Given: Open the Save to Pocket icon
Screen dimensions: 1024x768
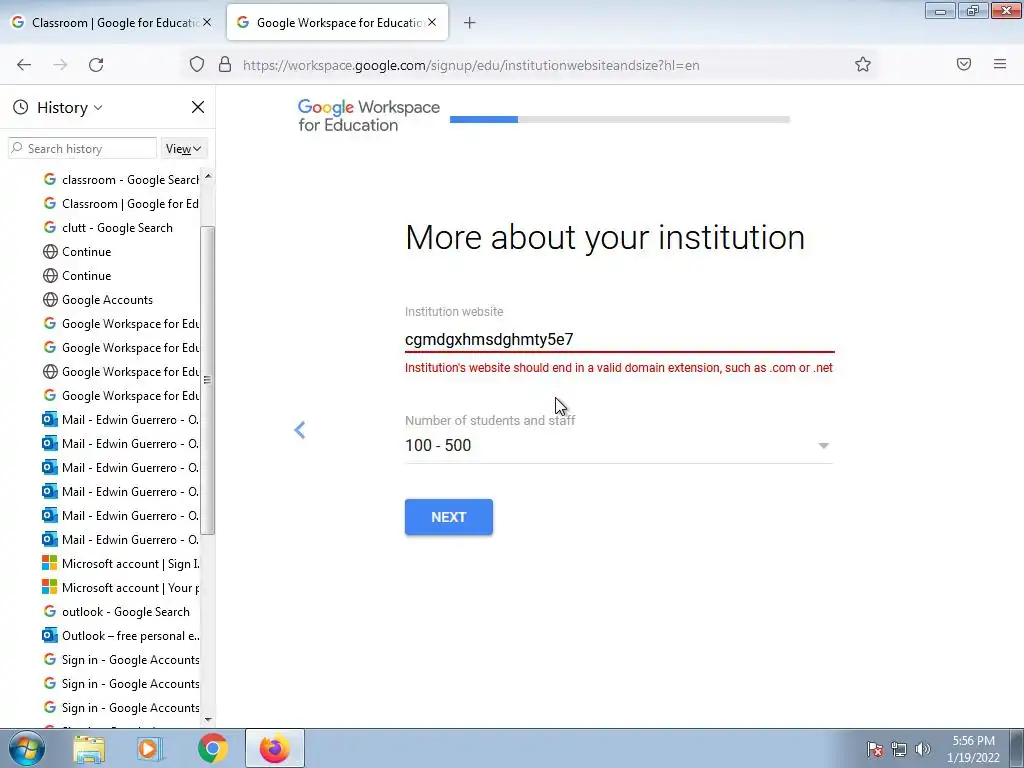Looking at the screenshot, I should click(x=964, y=64).
